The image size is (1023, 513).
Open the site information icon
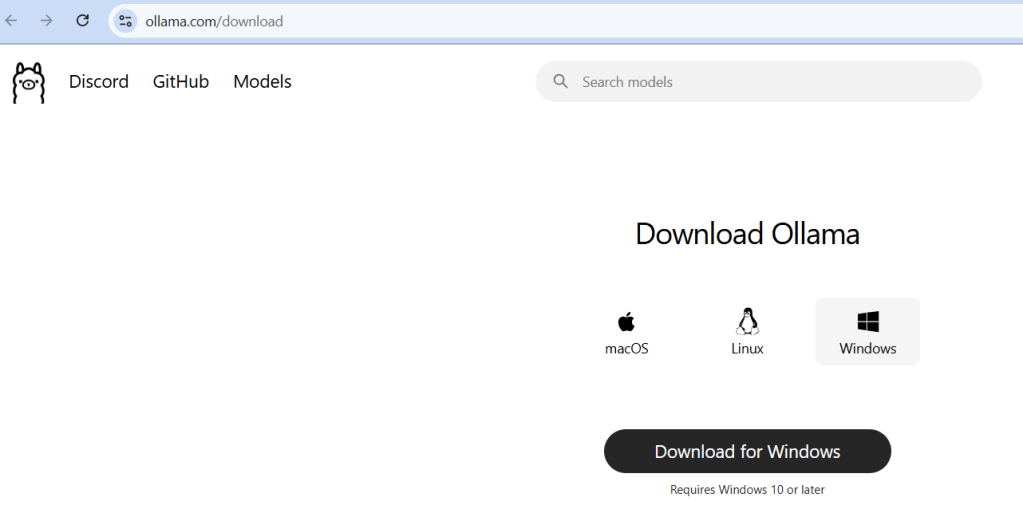125,21
